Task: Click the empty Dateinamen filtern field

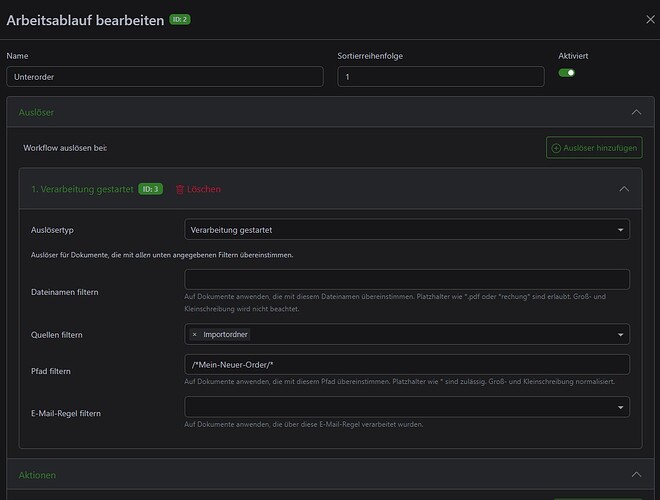Action: 407,279
